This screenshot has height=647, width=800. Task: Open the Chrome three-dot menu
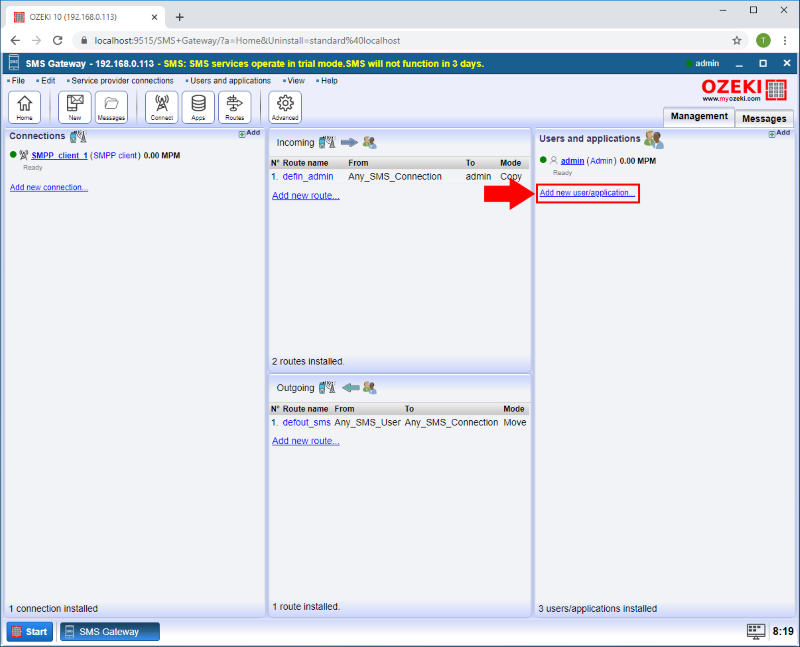click(x=785, y=40)
